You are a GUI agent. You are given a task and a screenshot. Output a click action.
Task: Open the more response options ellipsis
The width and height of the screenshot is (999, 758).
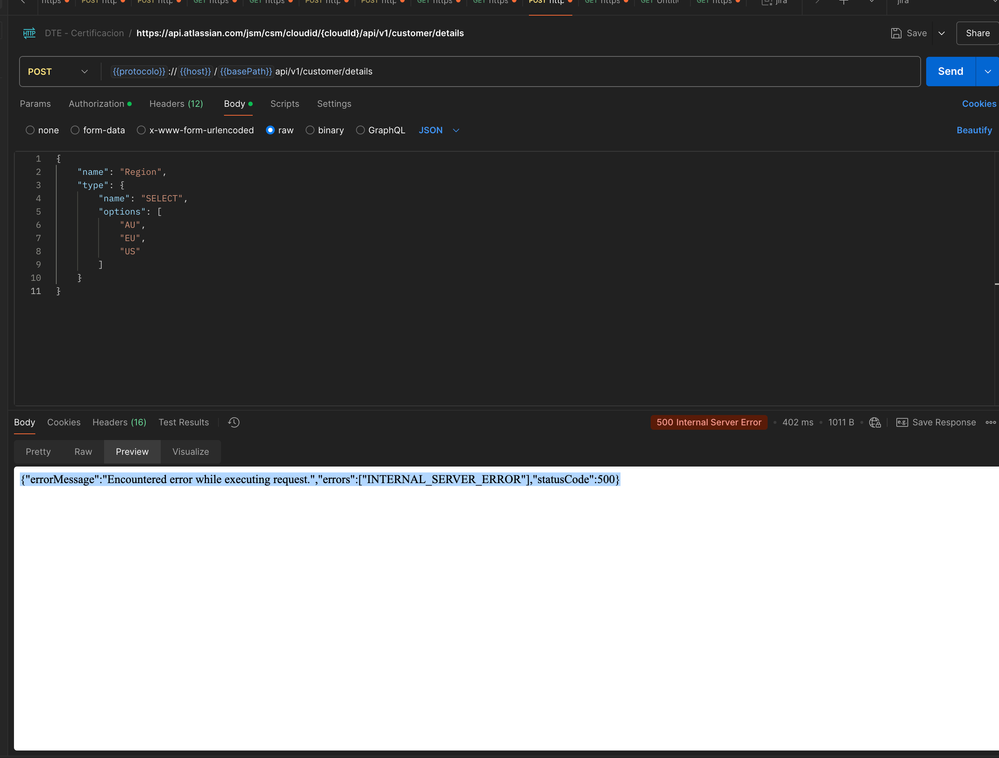(x=992, y=422)
